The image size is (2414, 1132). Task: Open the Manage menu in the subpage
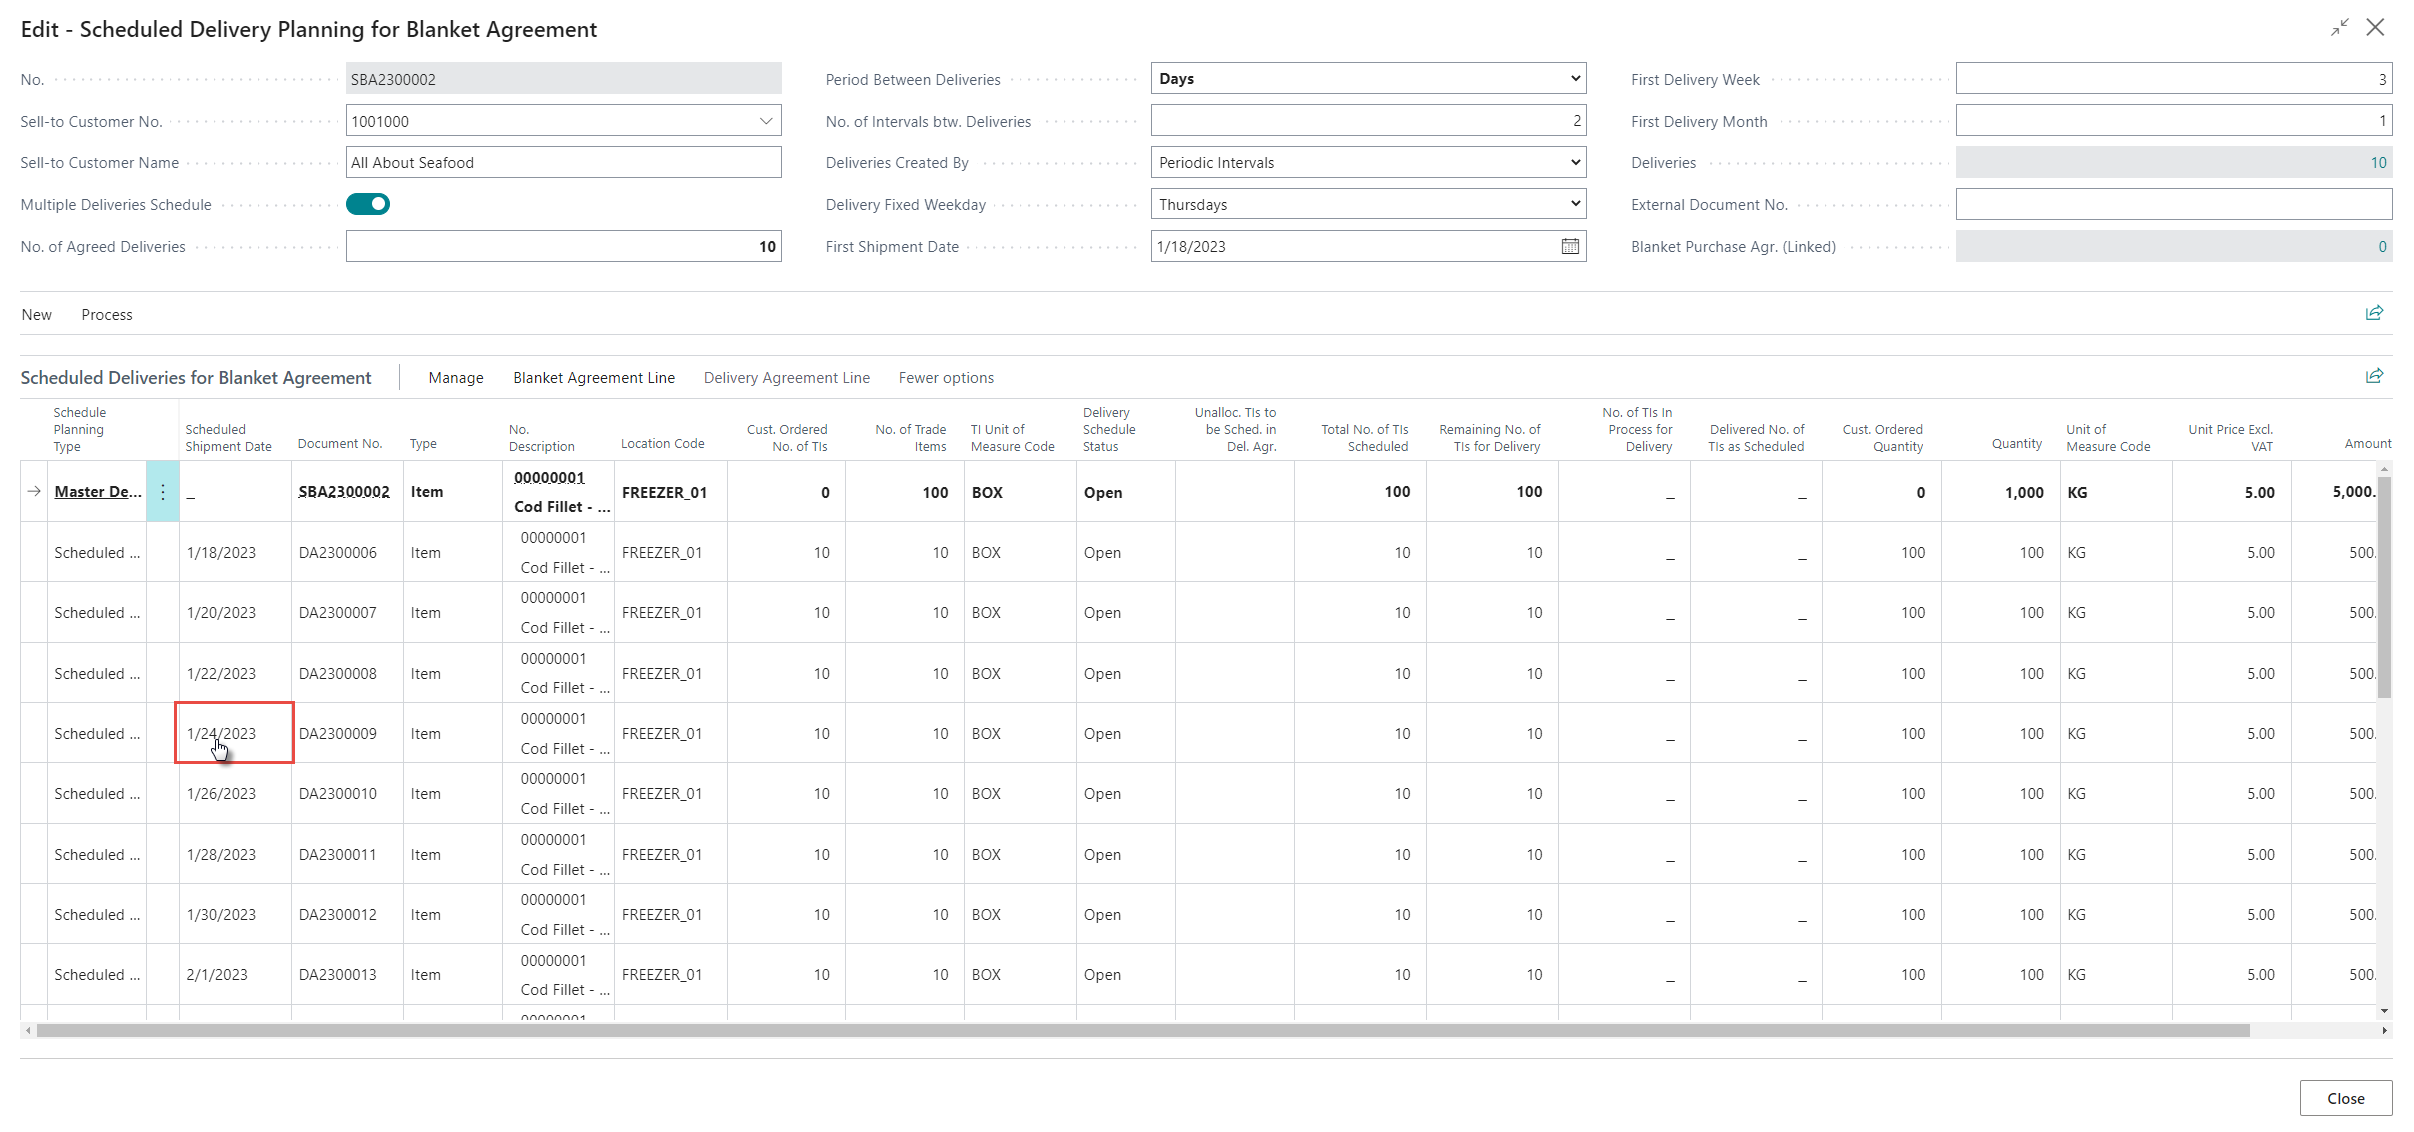click(x=456, y=378)
